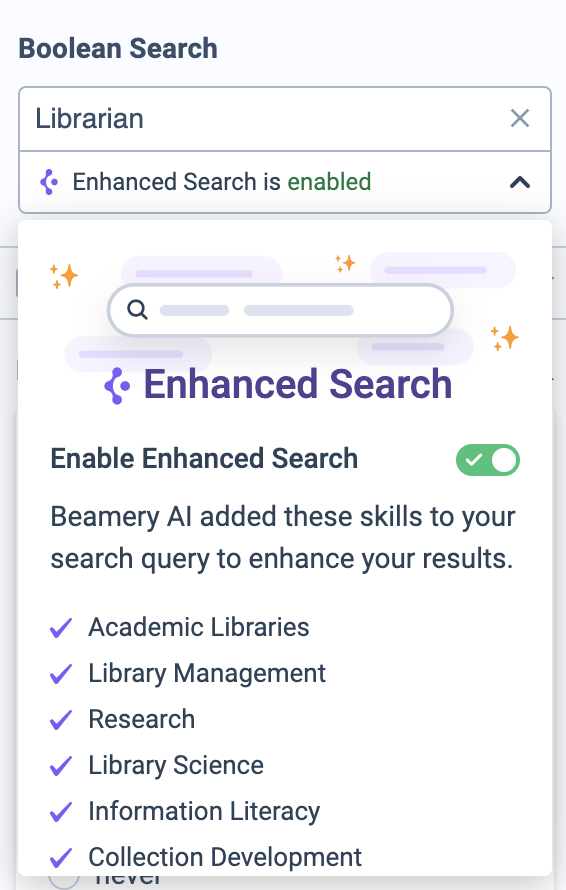Click checkmark beside Library Management
This screenshot has width=566, height=890.
point(61,674)
